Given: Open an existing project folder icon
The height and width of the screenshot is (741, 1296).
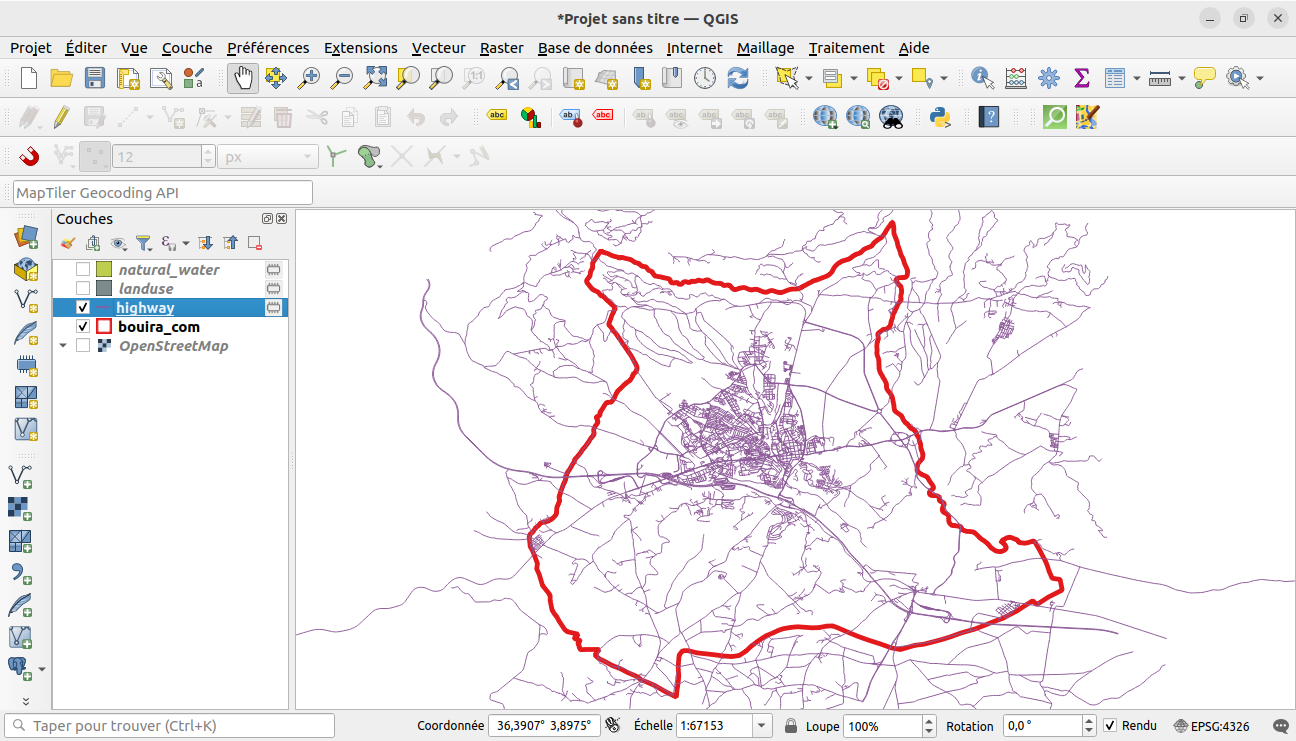Looking at the screenshot, I should tap(62, 78).
